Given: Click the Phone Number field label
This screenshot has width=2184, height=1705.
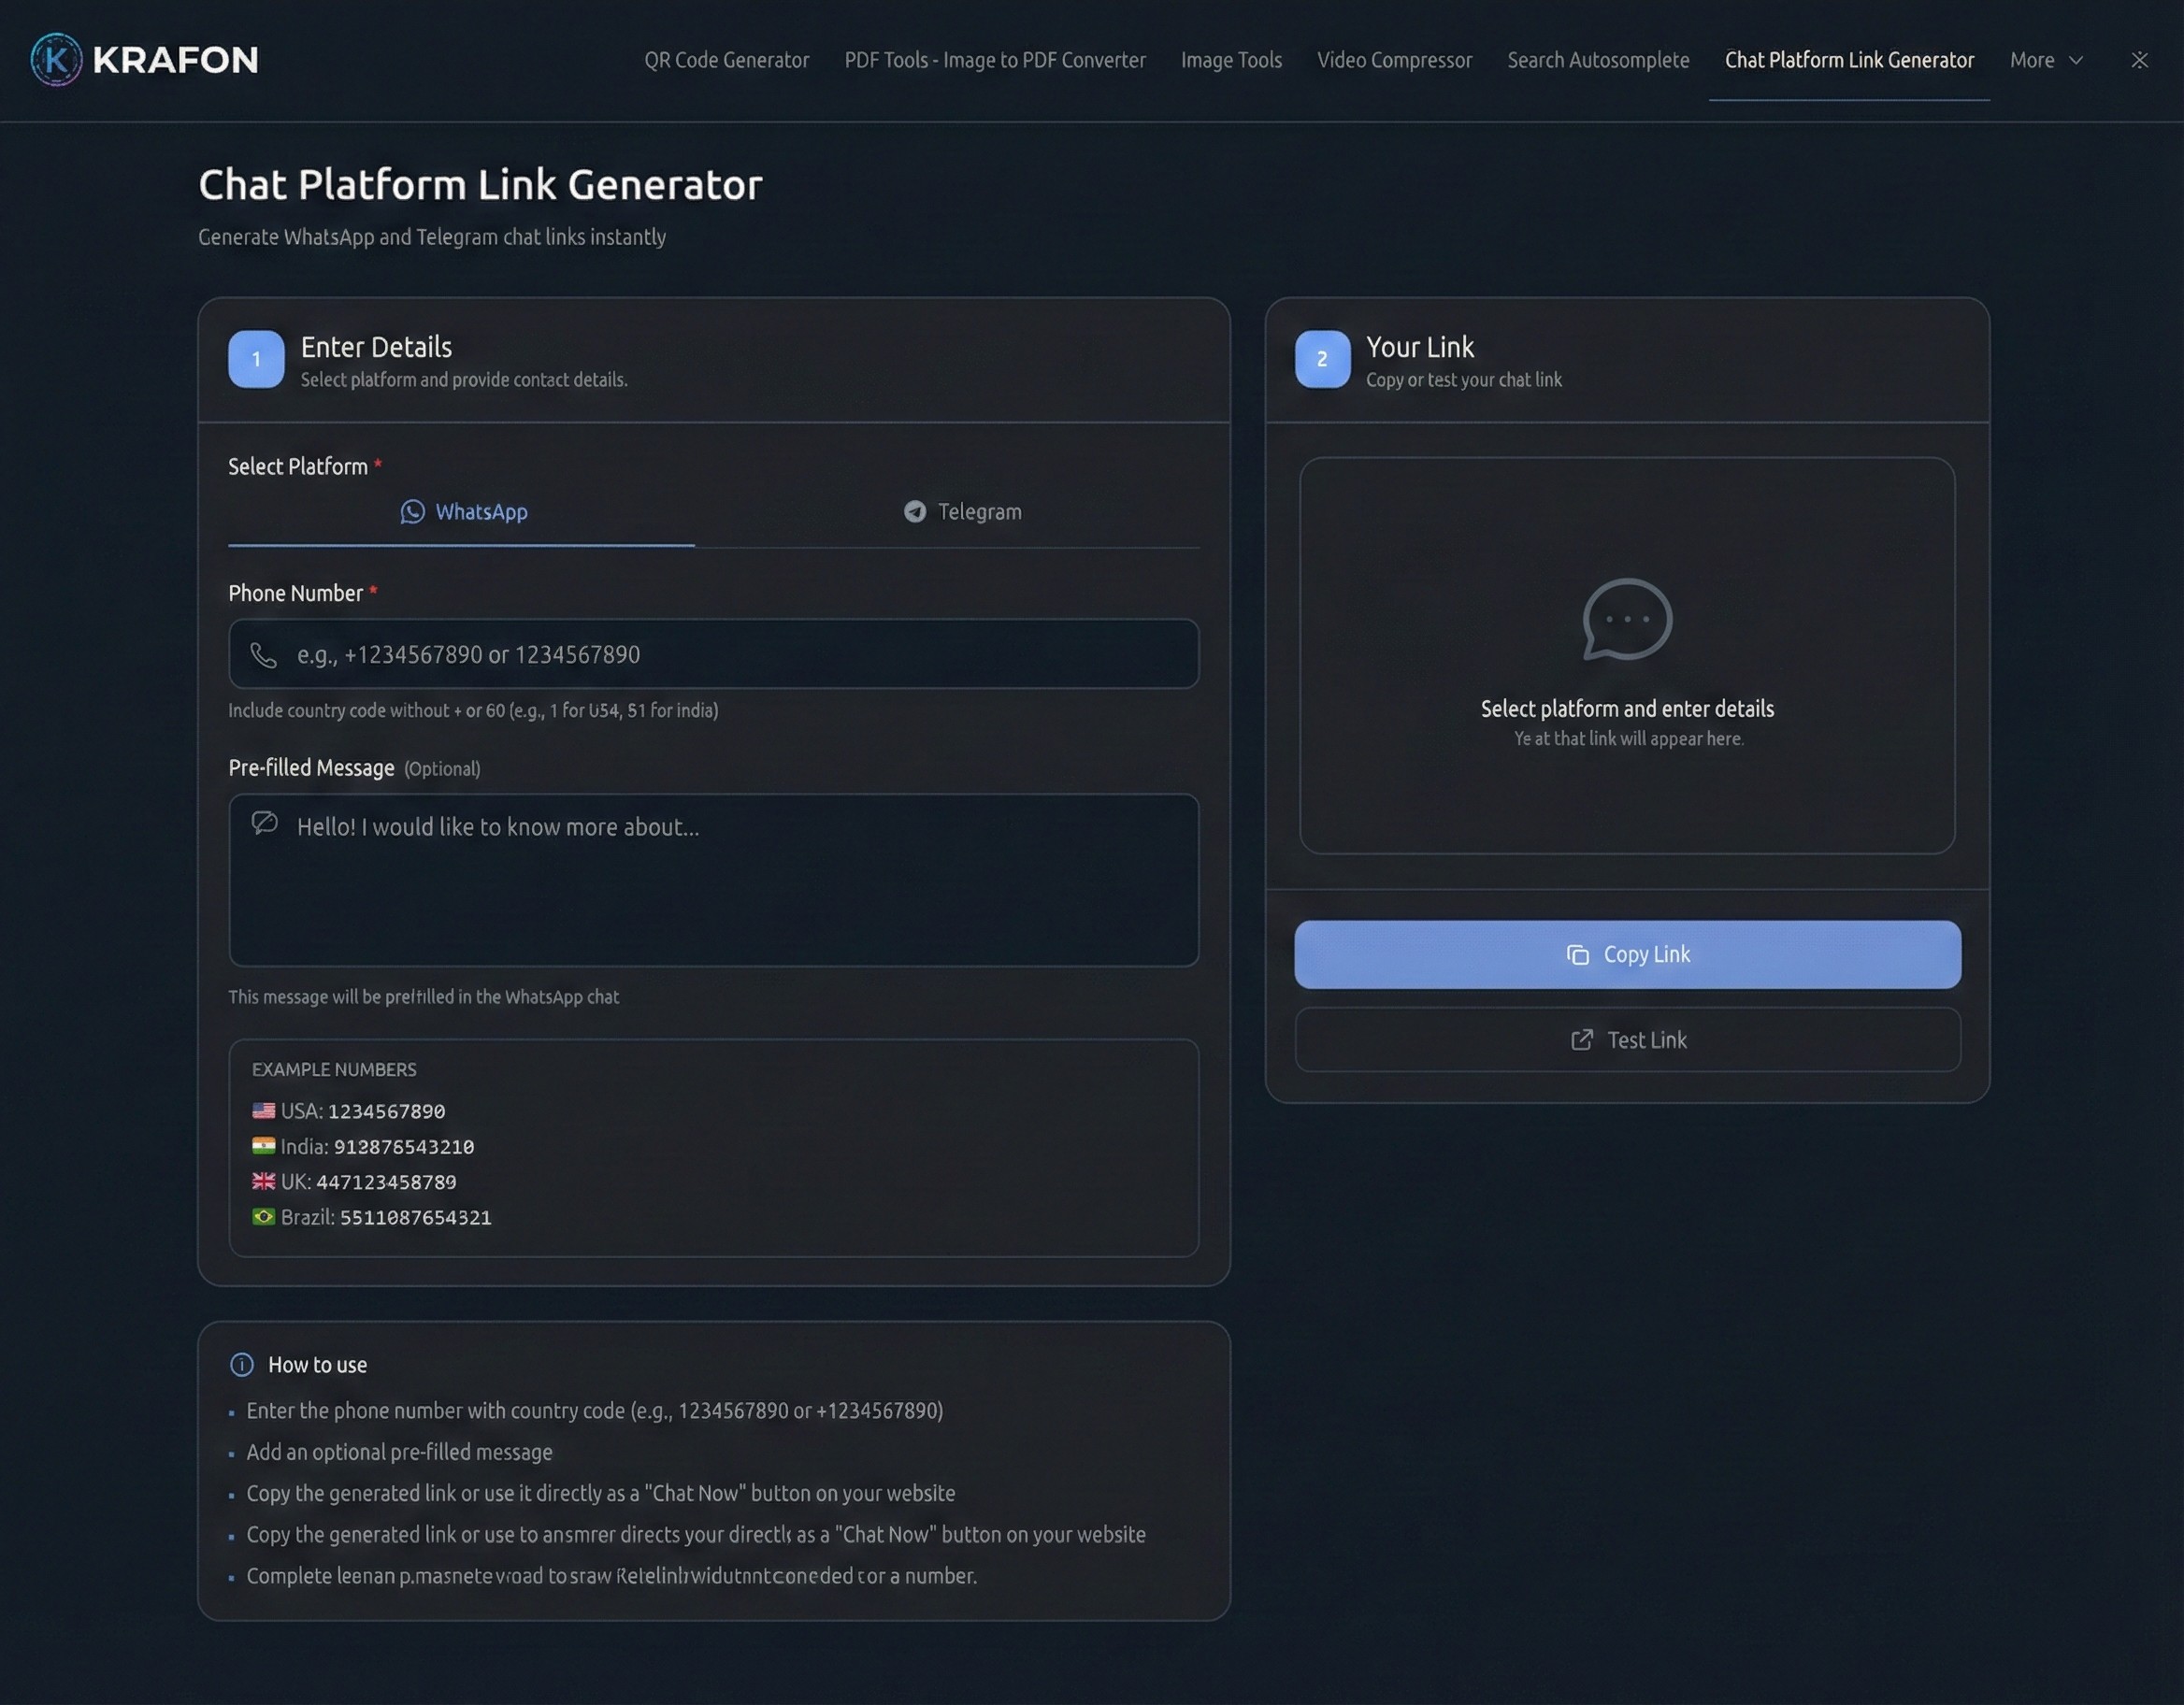Looking at the screenshot, I should tap(295, 593).
